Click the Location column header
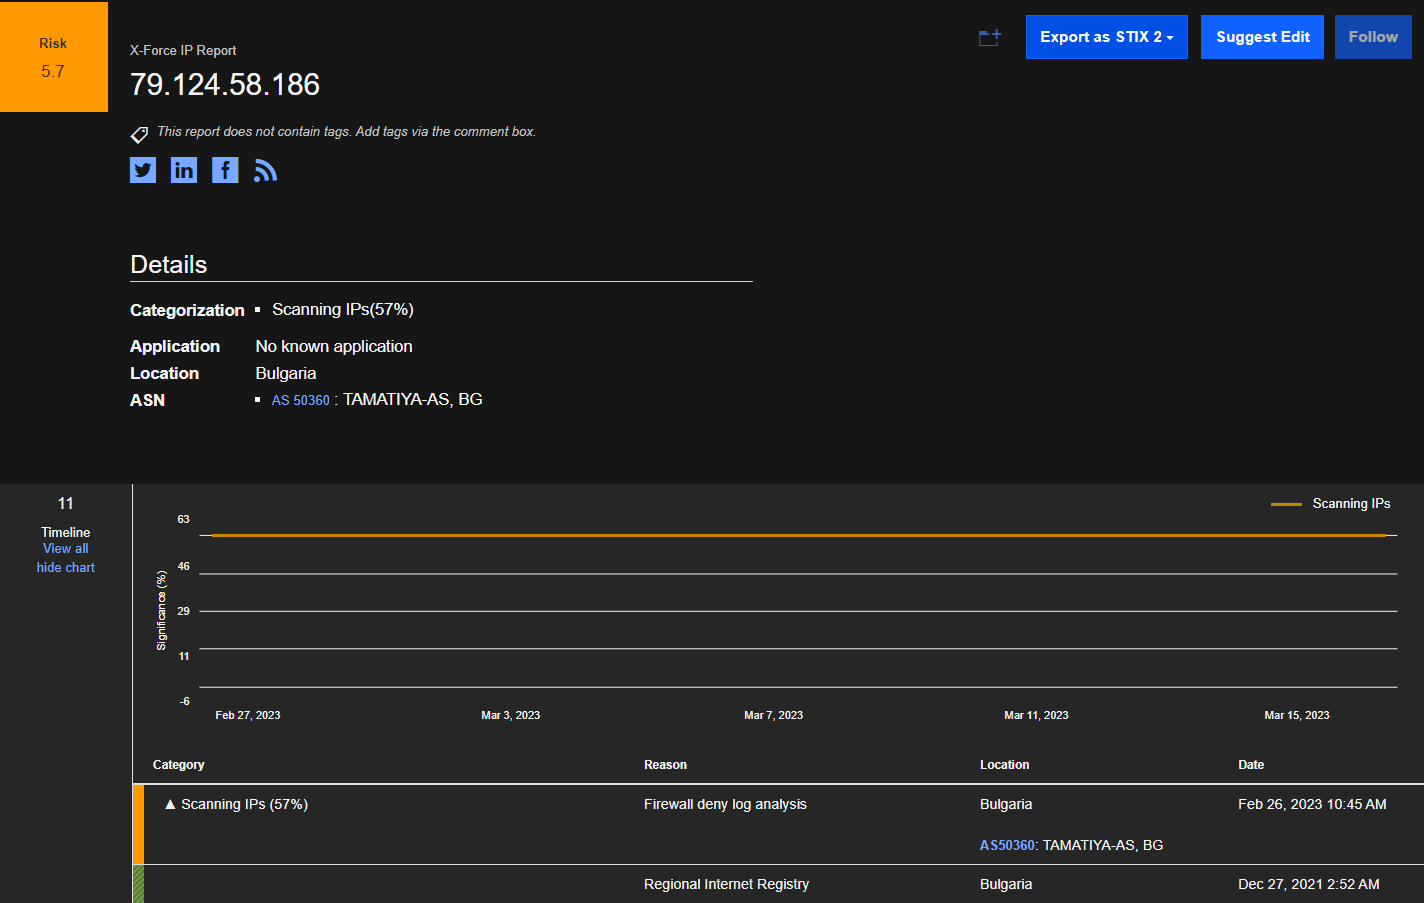Image resolution: width=1424 pixels, height=903 pixels. click(1004, 765)
